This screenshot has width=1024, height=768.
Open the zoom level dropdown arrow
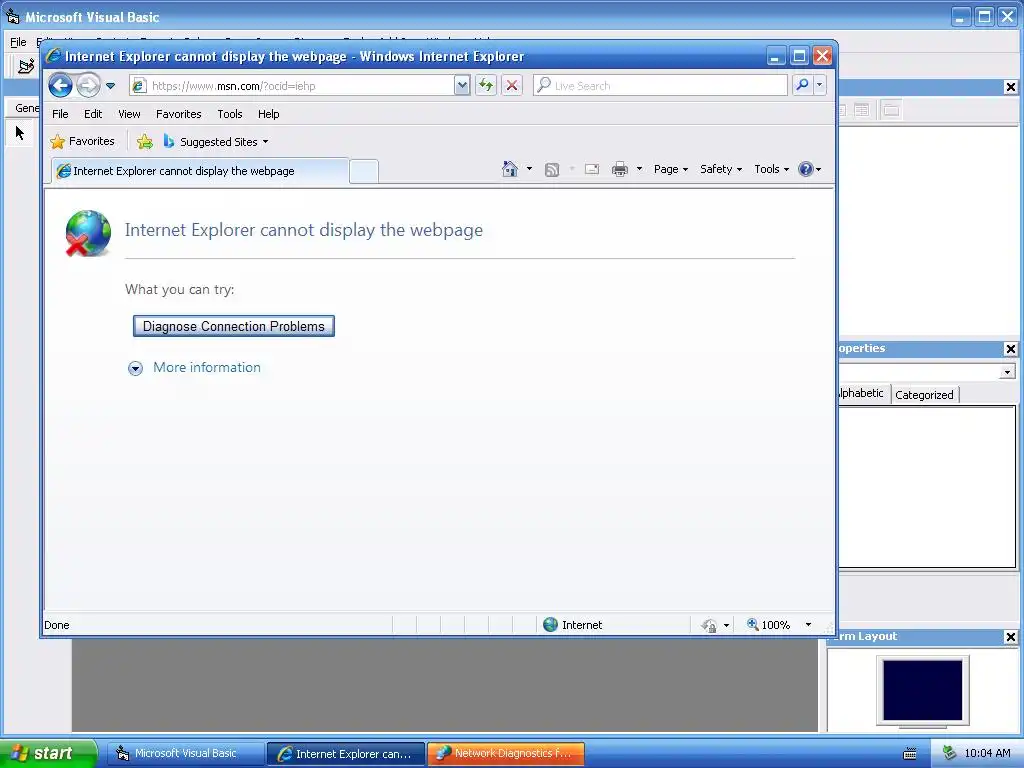coord(808,625)
